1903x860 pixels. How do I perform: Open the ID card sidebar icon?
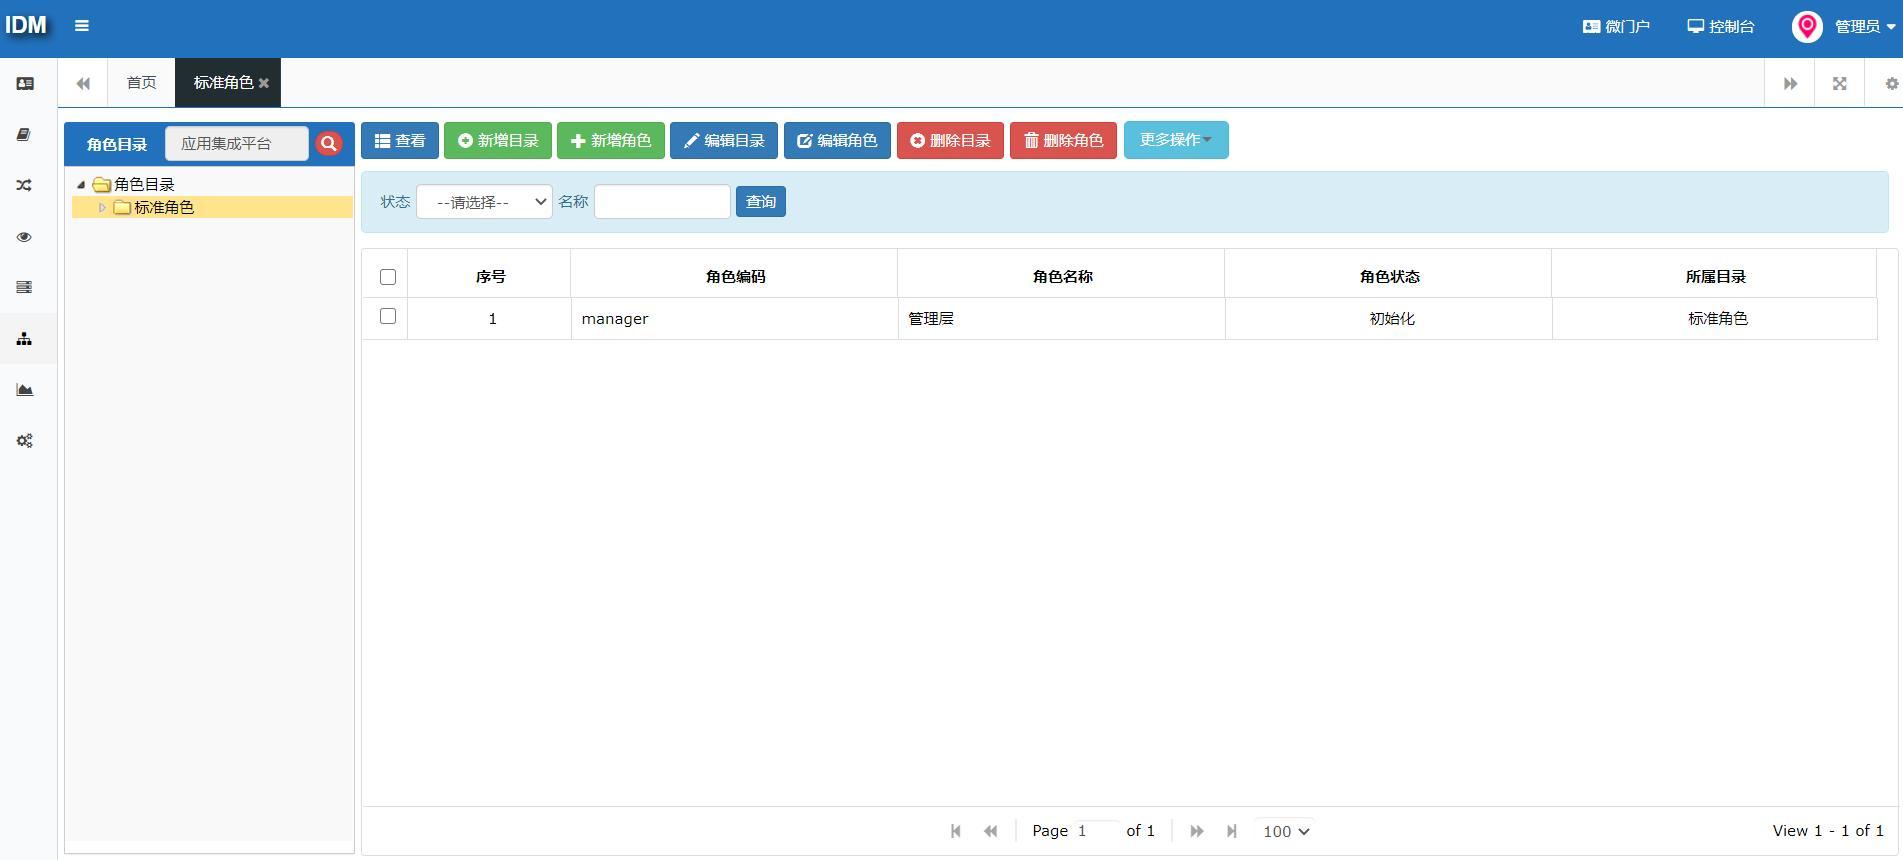pyautogui.click(x=25, y=83)
